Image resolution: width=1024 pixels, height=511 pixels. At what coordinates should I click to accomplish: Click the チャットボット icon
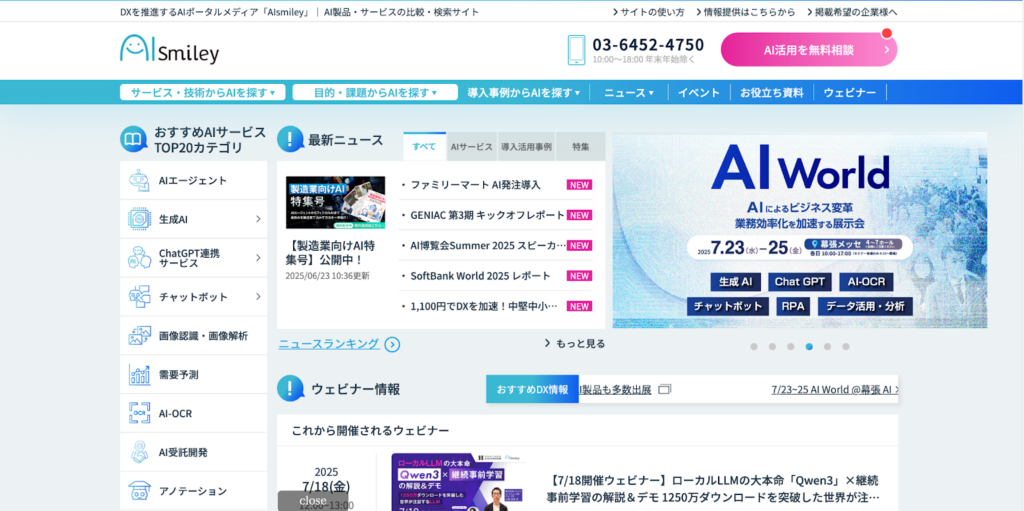139,297
